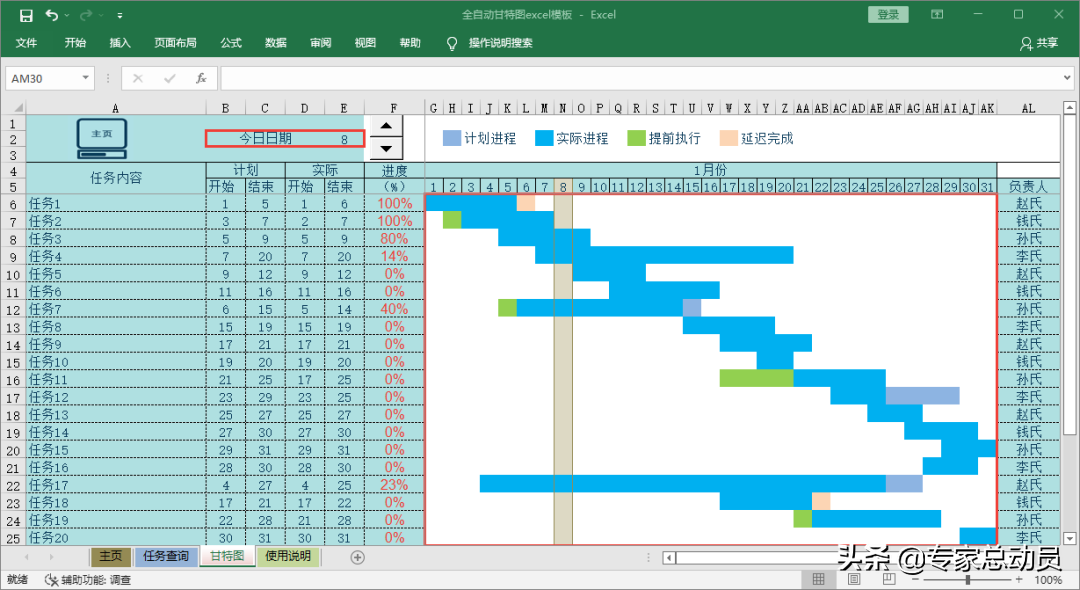The height and width of the screenshot is (590, 1080).
Task: Click the 实际进程 legend color swatch
Action: [x=544, y=138]
